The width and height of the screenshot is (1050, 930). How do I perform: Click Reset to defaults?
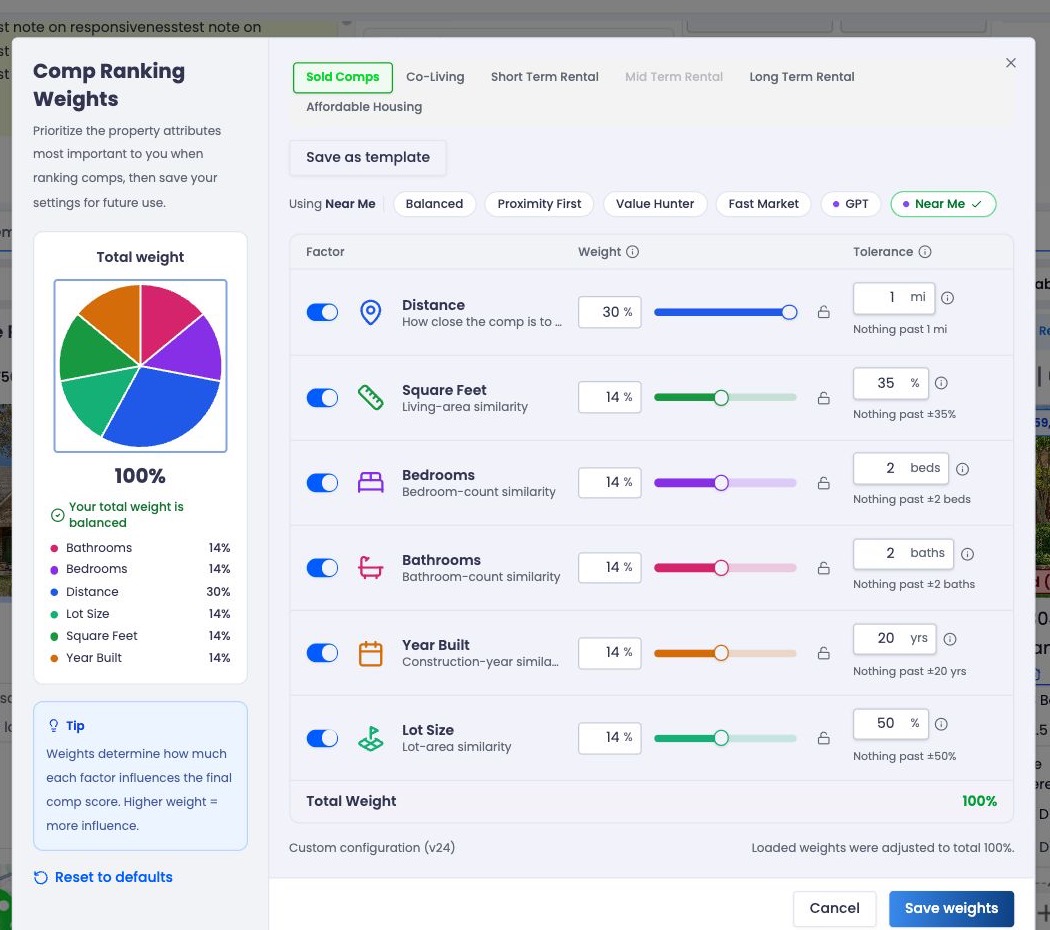(103, 877)
